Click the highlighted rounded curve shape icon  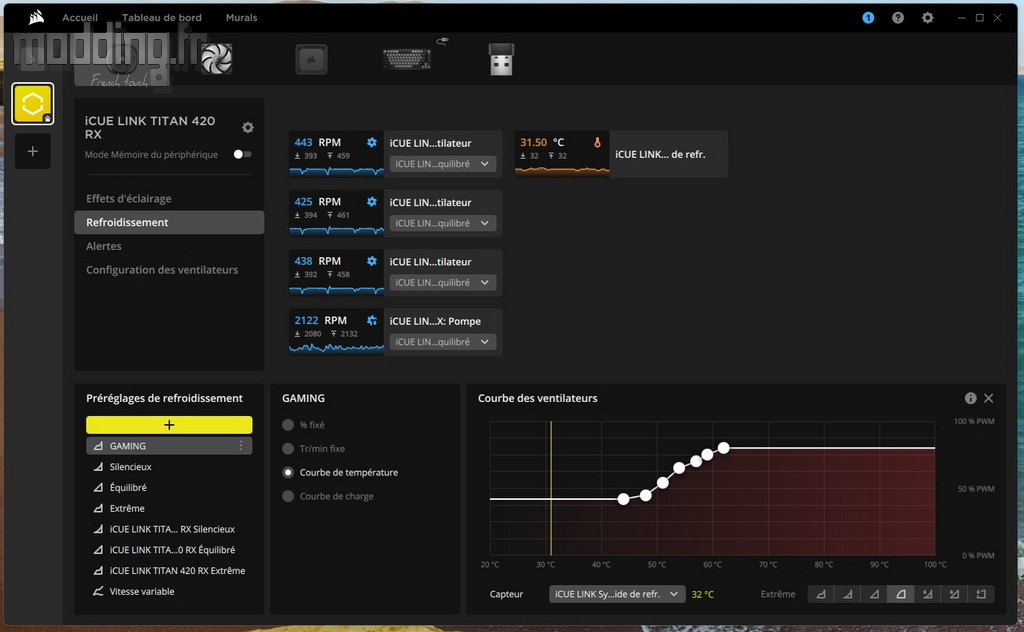[901, 594]
